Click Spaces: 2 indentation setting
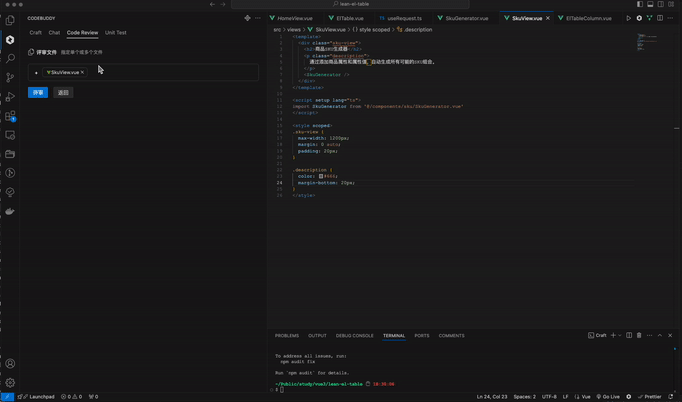The width and height of the screenshot is (682, 402). point(525,397)
